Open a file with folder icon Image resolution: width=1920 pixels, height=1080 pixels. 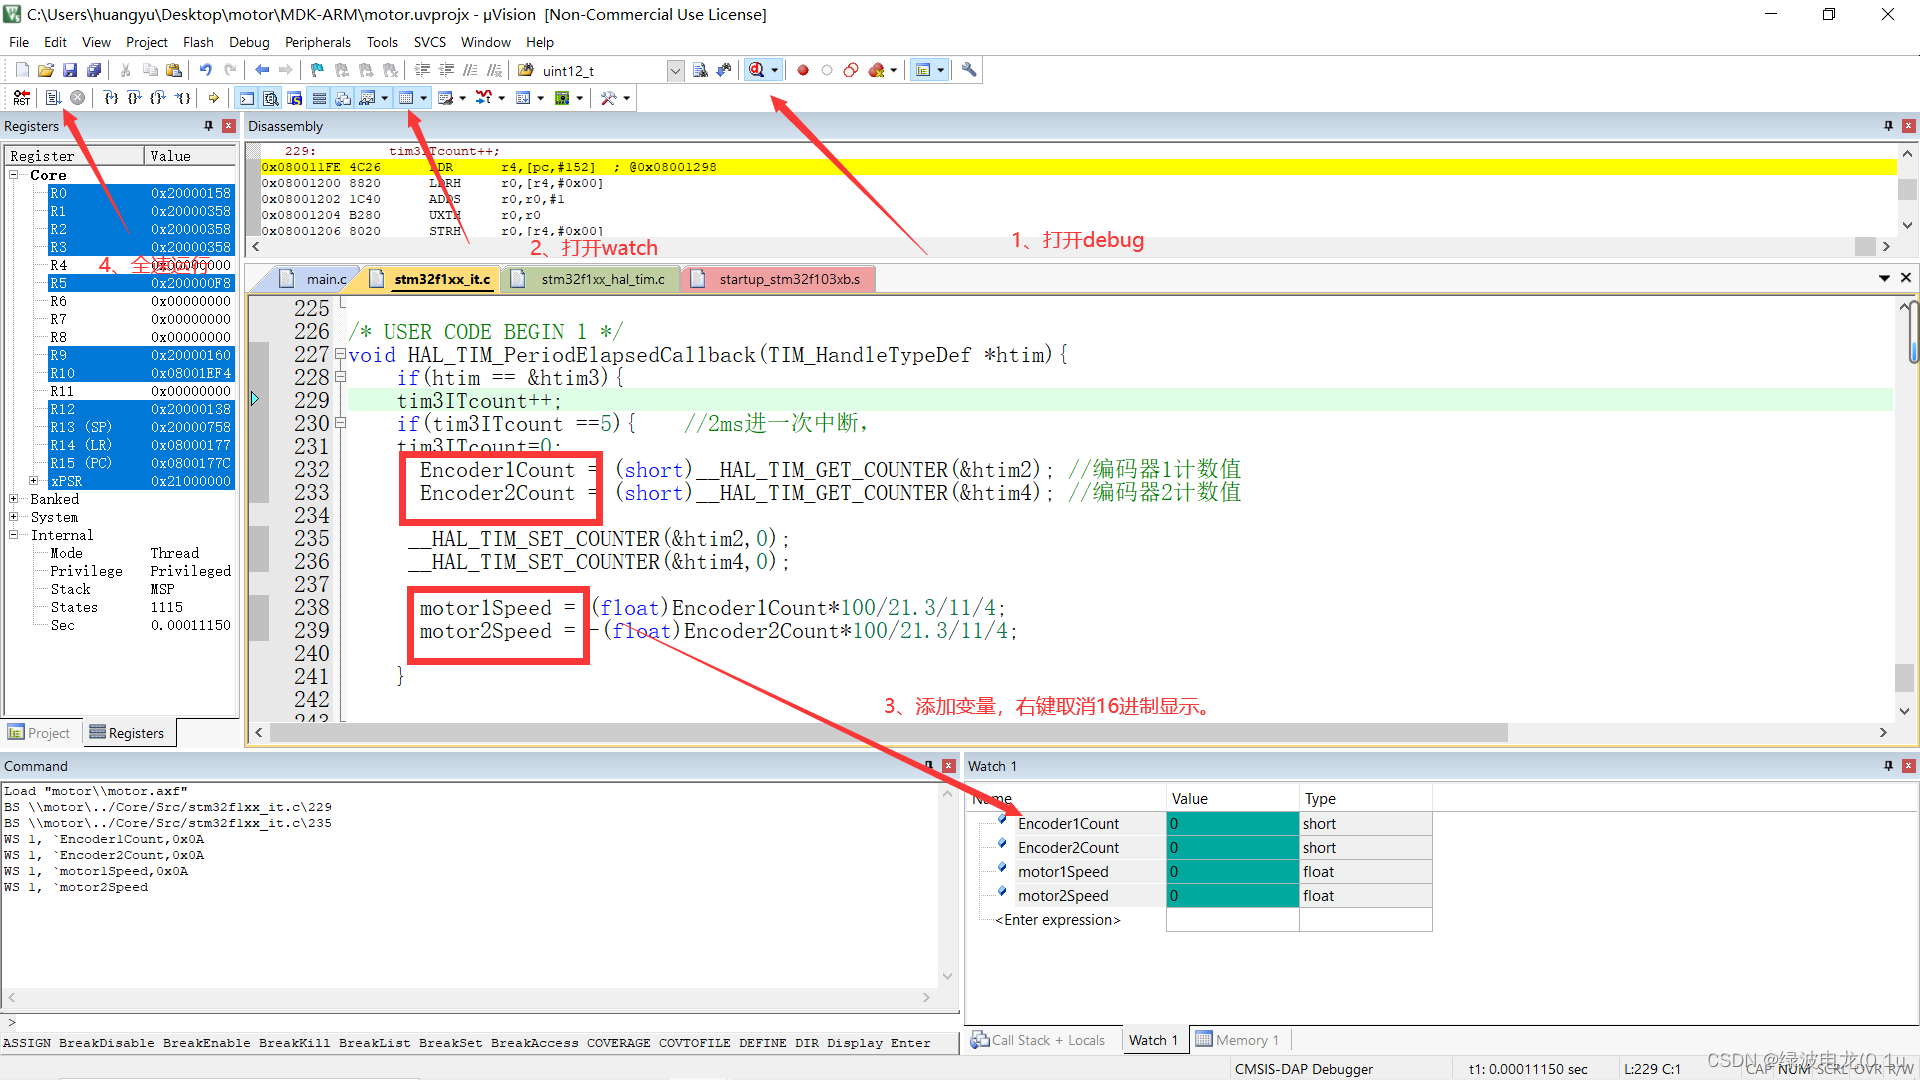coord(46,70)
